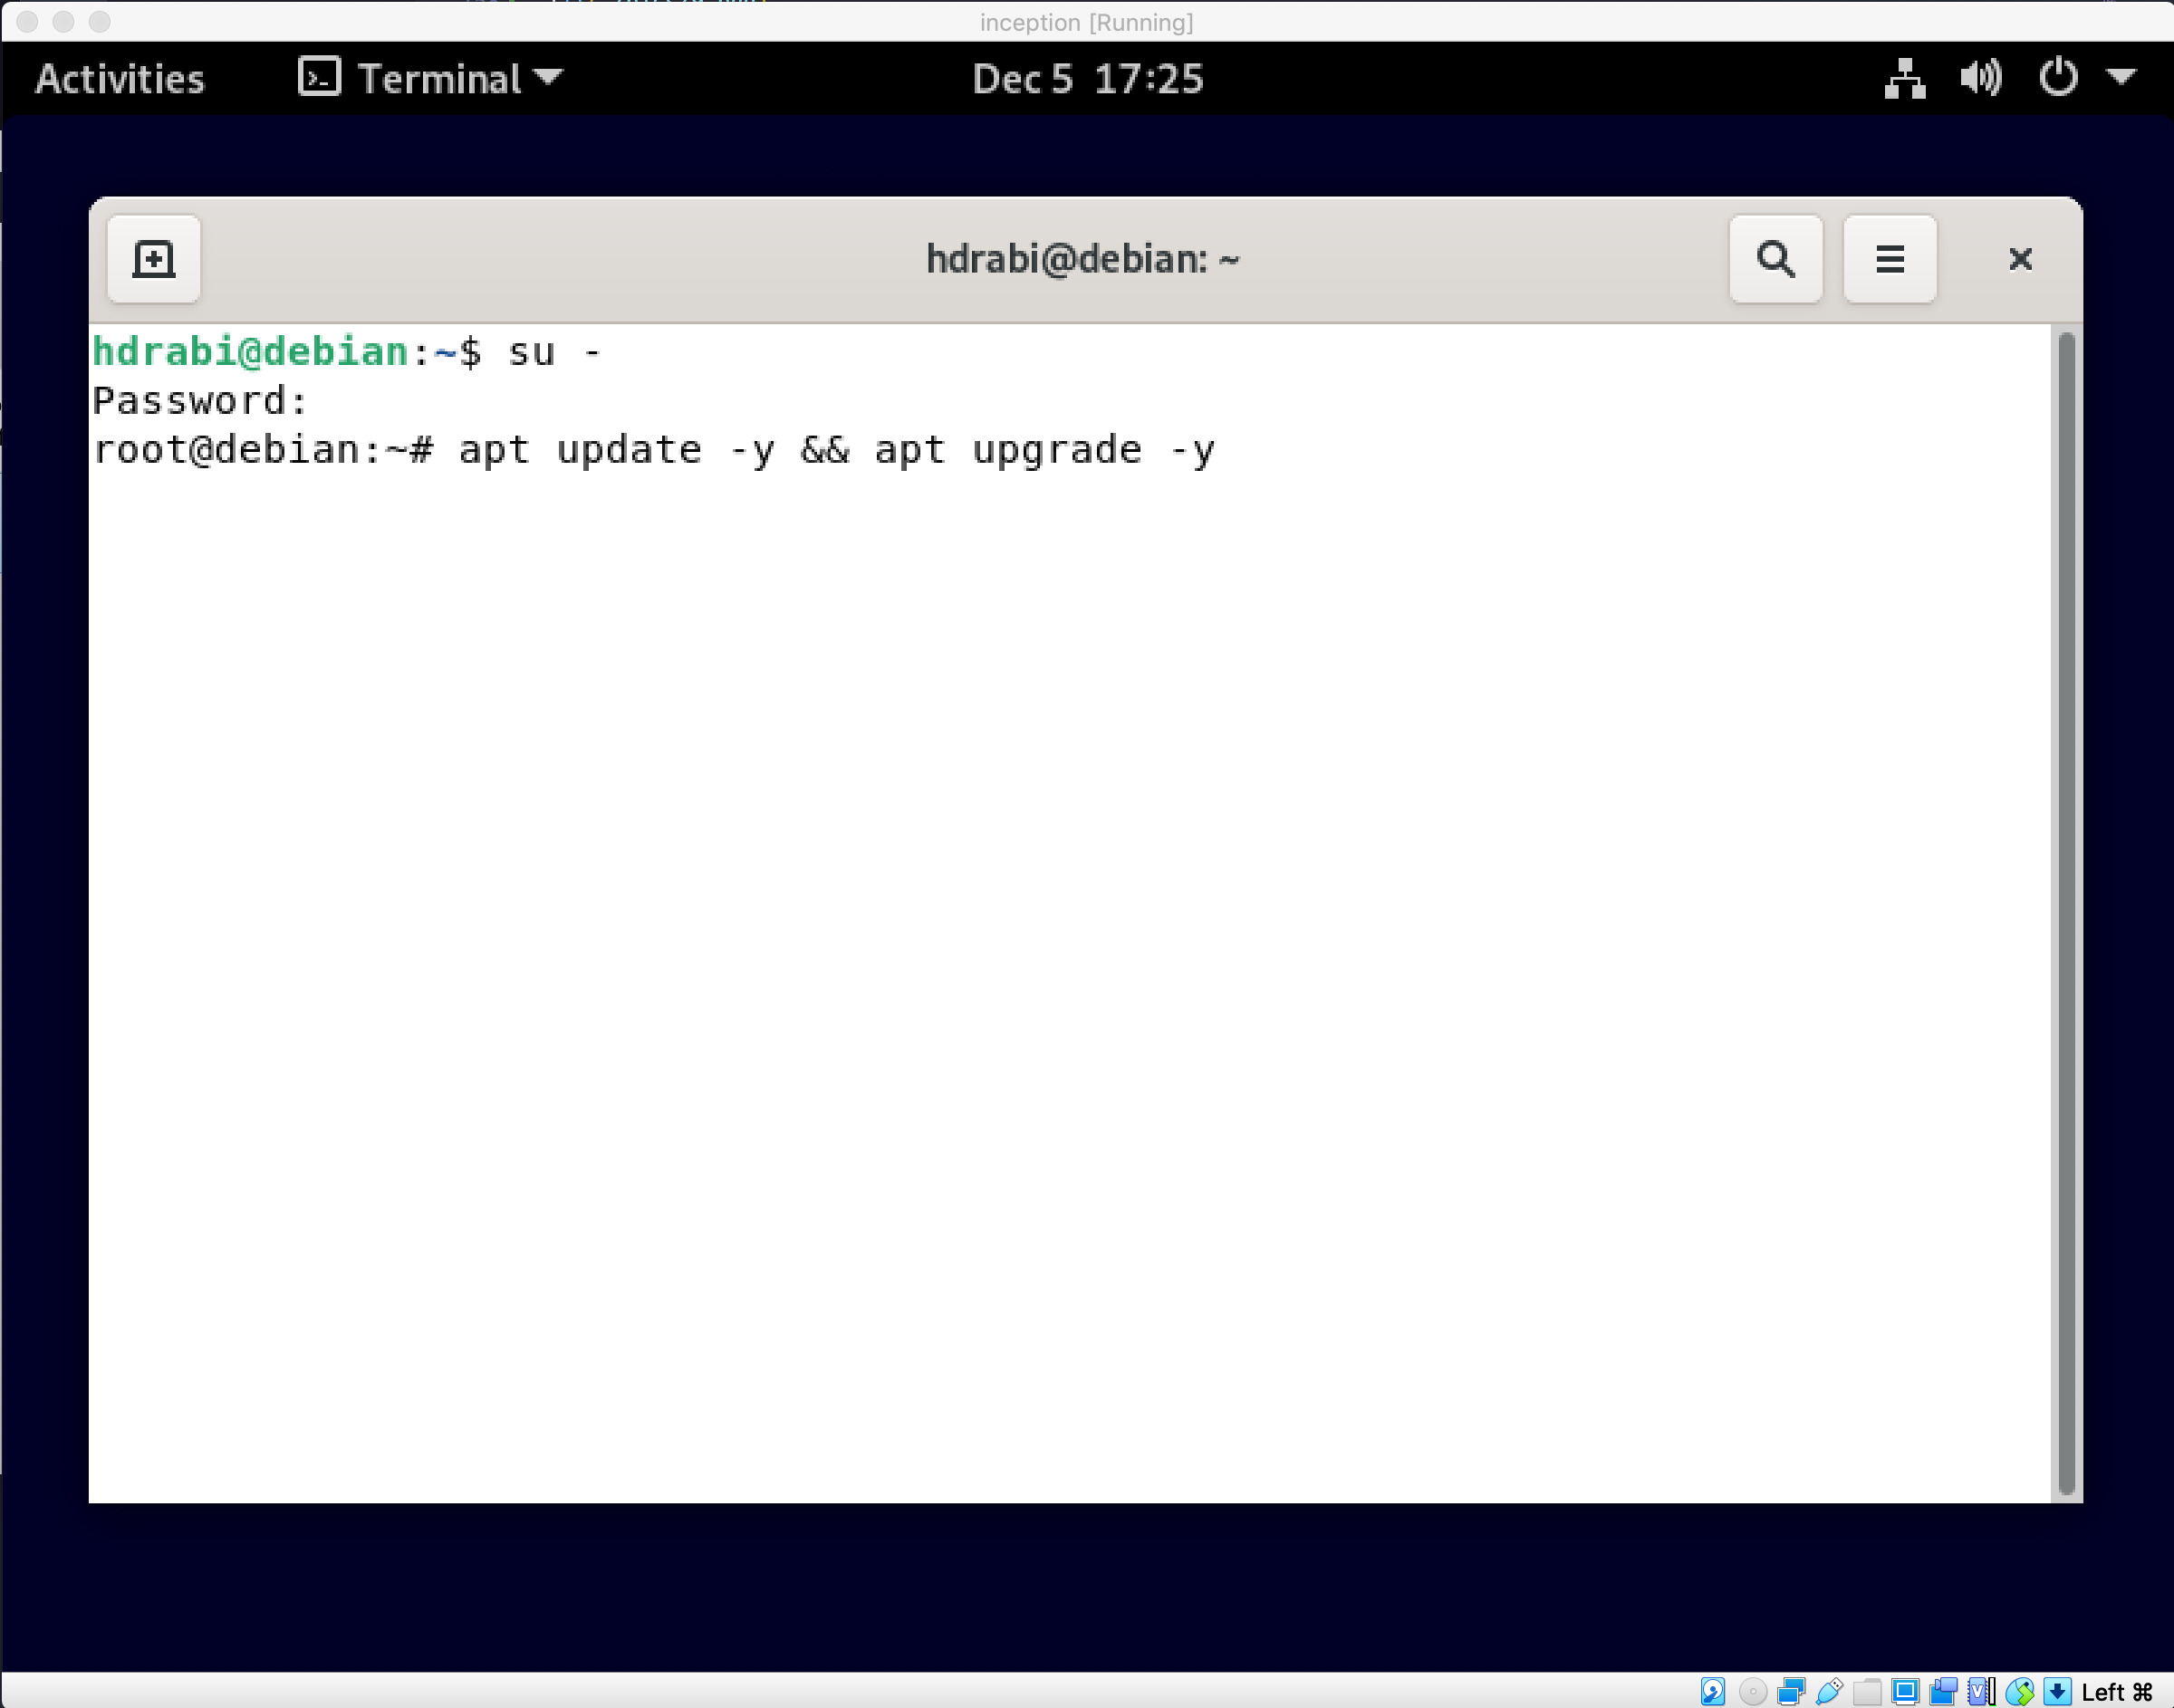Click the power icon in top bar
This screenshot has width=2174, height=1708.
[x=2057, y=78]
